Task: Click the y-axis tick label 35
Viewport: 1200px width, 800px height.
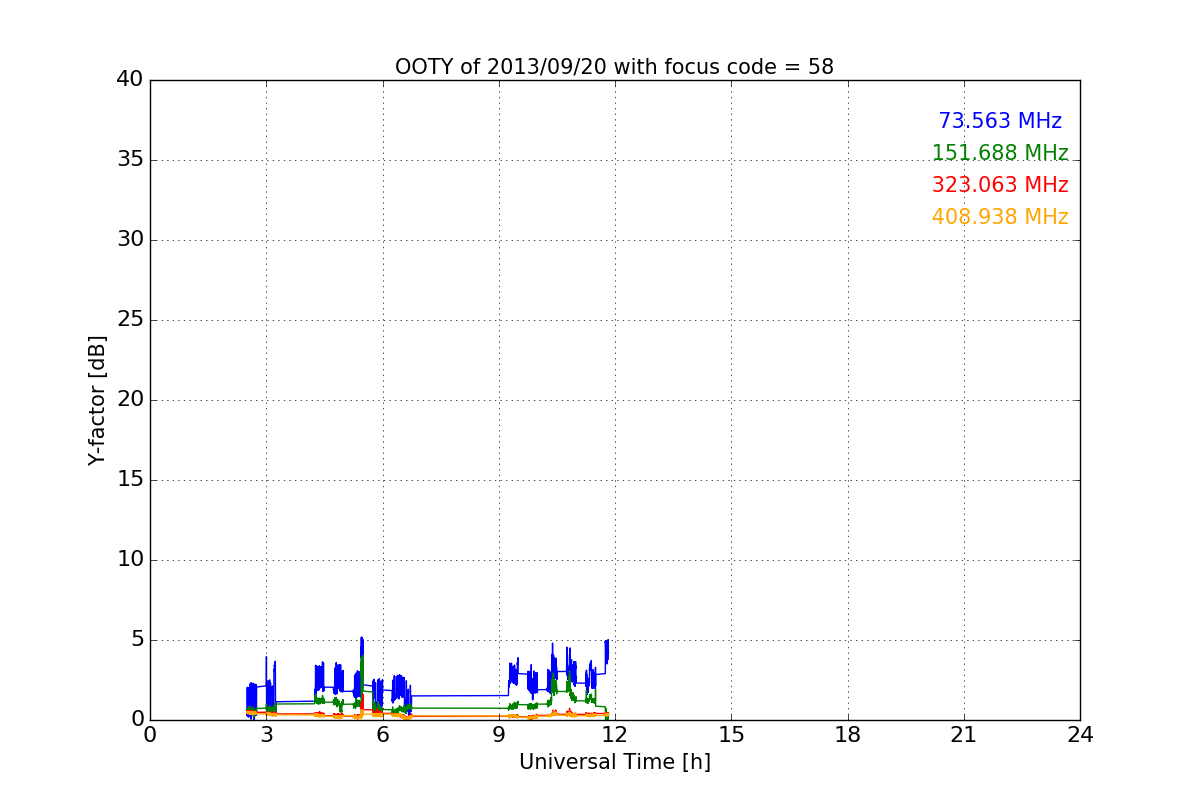Action: tap(130, 160)
